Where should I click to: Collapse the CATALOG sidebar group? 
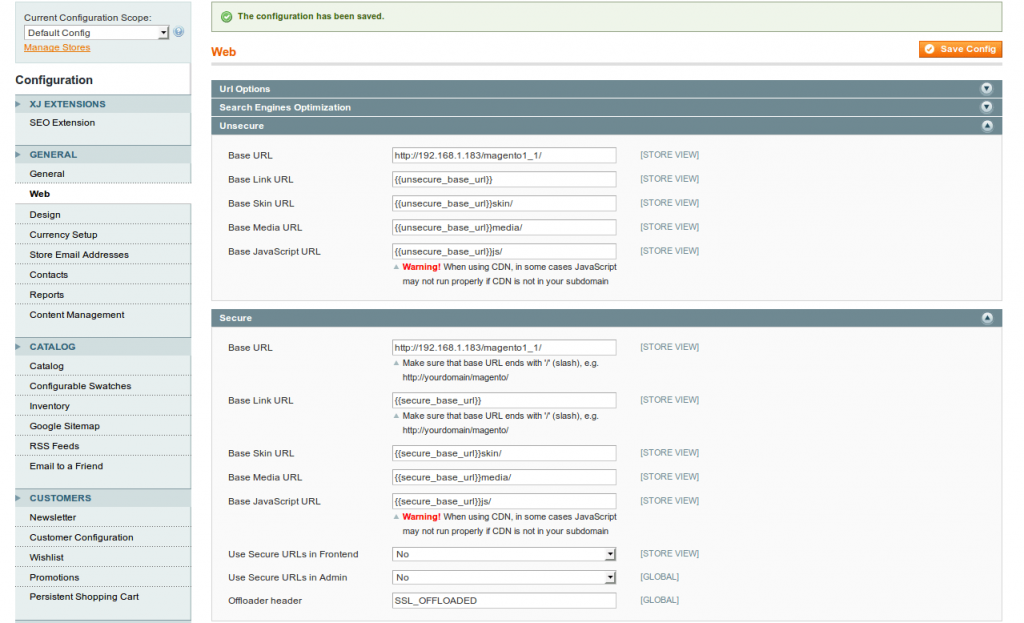click(x=52, y=347)
